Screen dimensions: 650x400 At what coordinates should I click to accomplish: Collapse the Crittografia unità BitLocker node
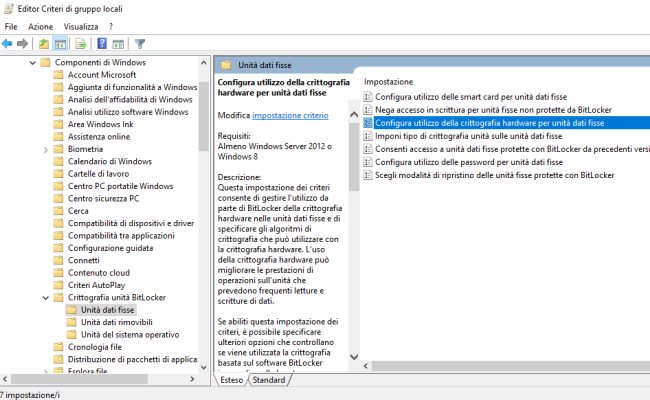[x=45, y=297]
